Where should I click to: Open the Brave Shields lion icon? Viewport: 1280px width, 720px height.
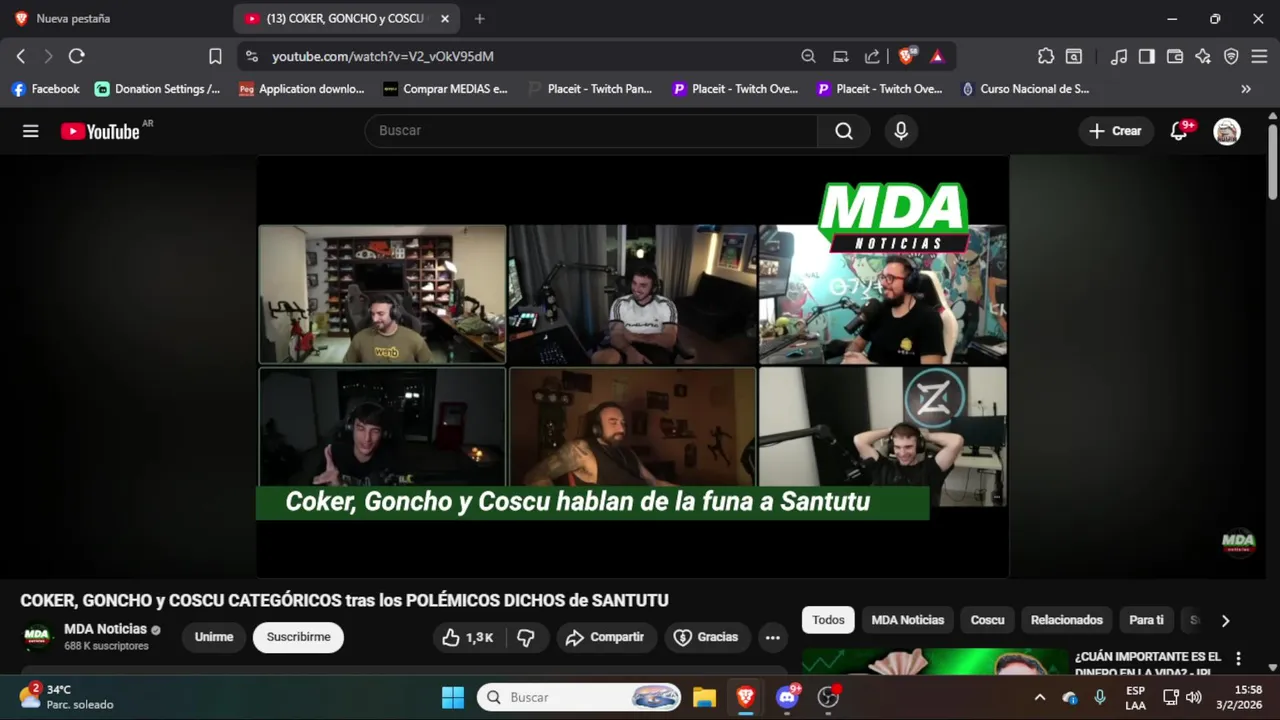coord(906,57)
